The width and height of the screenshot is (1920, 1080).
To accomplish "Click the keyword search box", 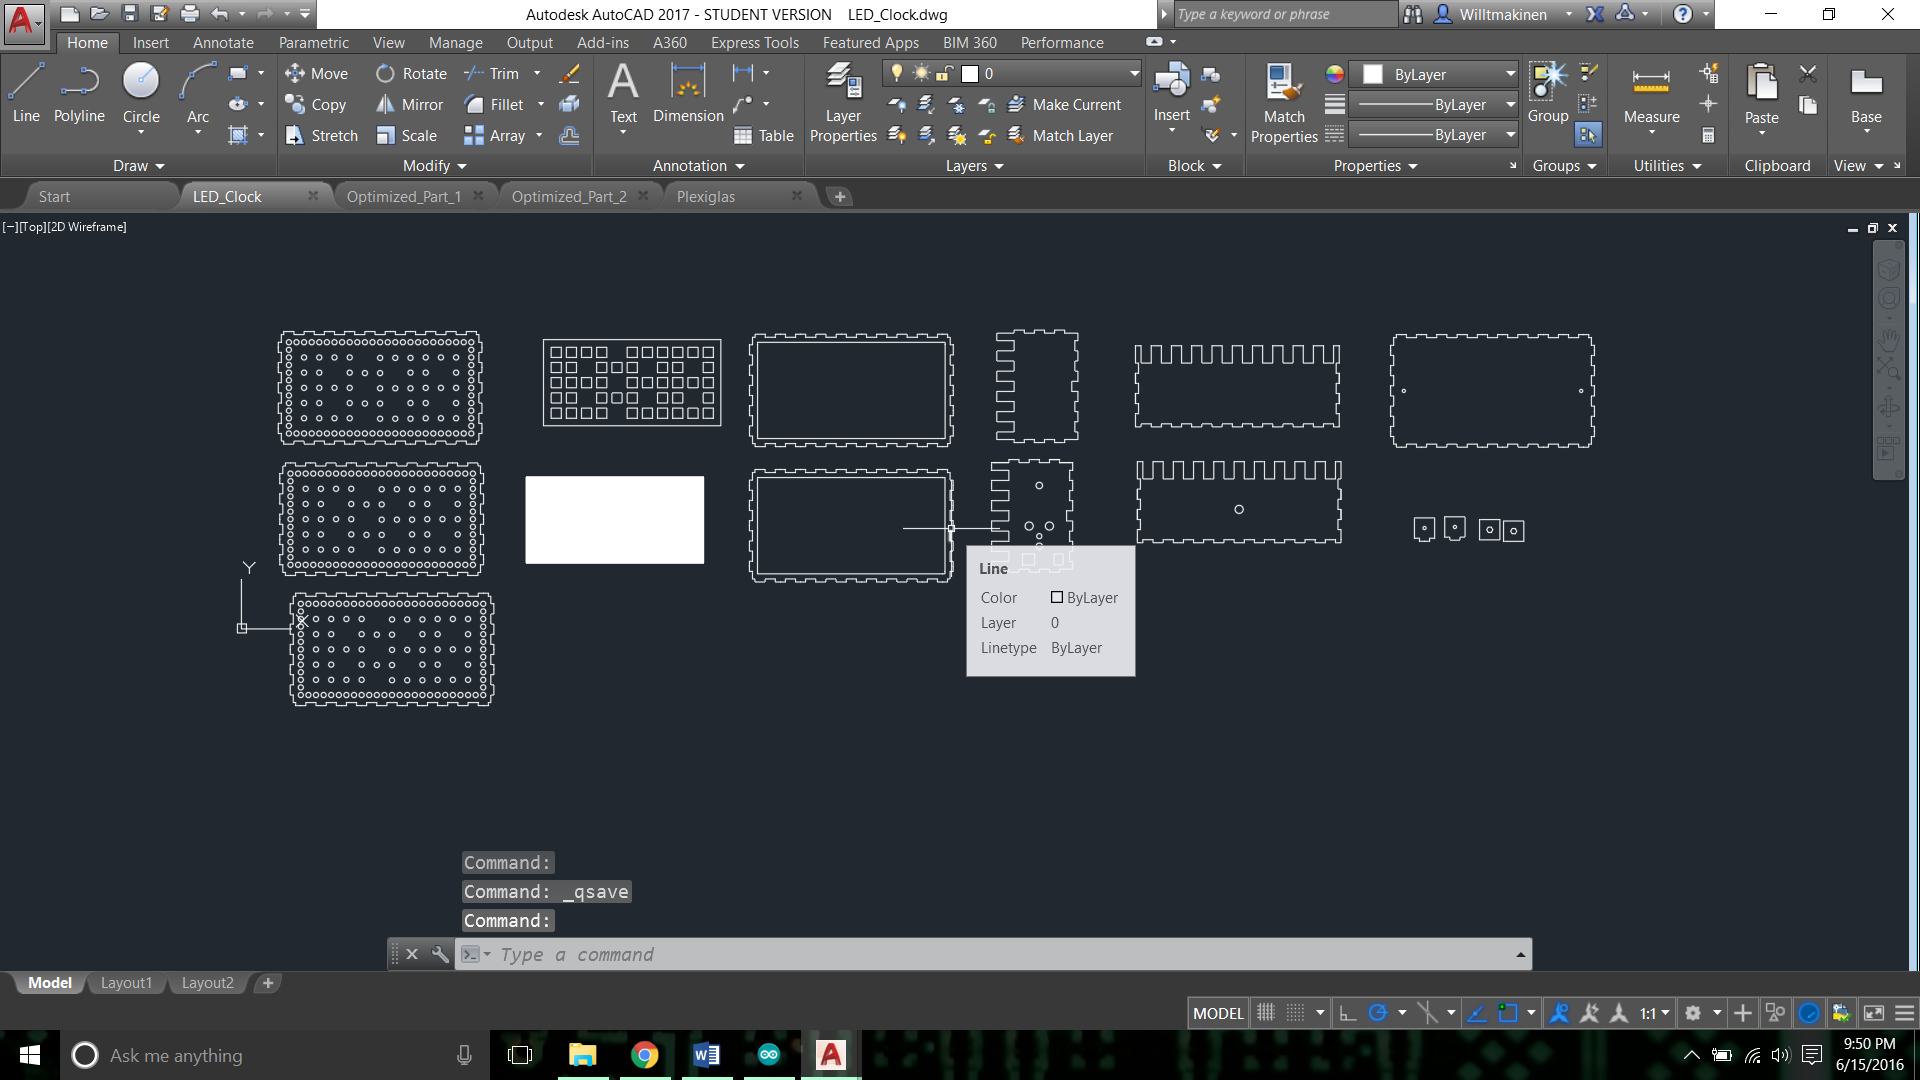I will [x=1284, y=14].
